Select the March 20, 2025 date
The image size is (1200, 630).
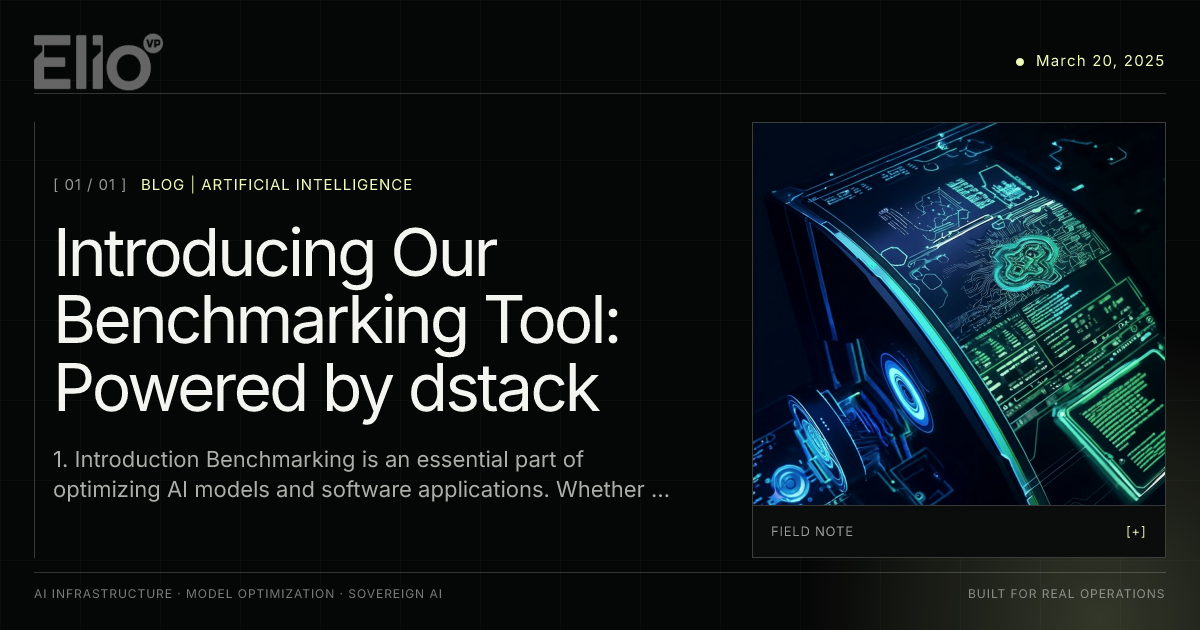(1100, 61)
